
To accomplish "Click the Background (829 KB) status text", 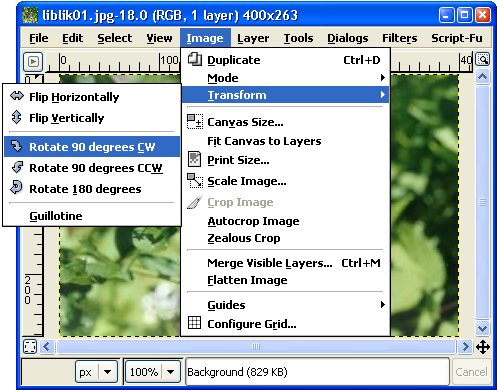I will pyautogui.click(x=237, y=372).
